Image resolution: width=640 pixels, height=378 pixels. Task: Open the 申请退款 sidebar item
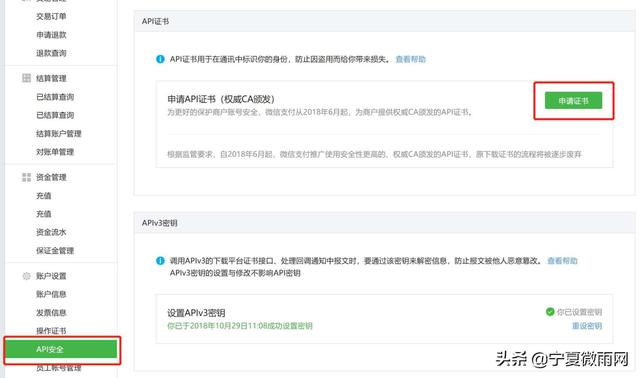(51, 35)
